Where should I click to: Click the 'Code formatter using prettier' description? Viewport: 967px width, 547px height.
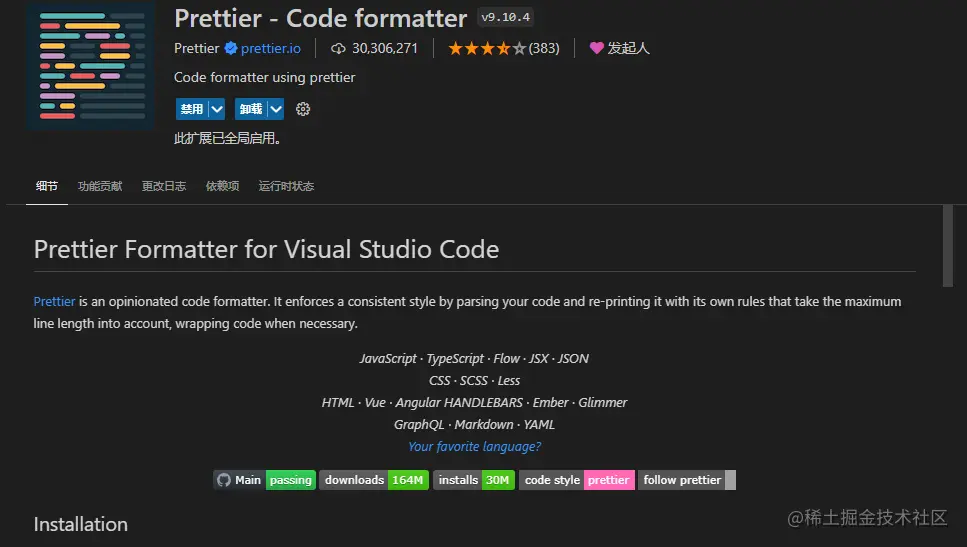[x=265, y=78]
